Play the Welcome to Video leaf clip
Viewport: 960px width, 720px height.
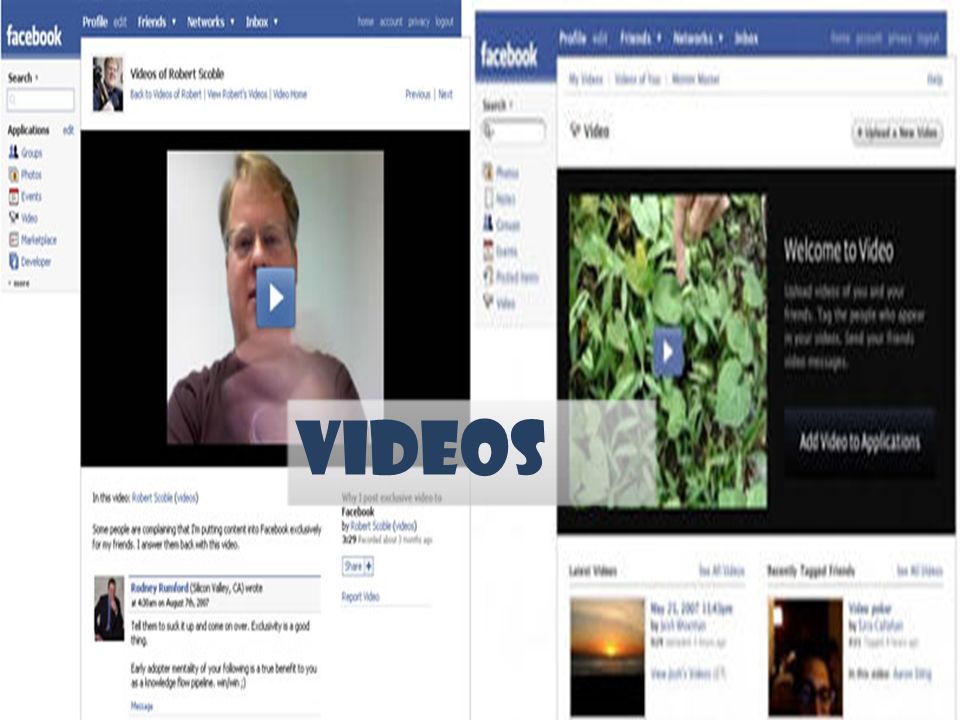(668, 351)
